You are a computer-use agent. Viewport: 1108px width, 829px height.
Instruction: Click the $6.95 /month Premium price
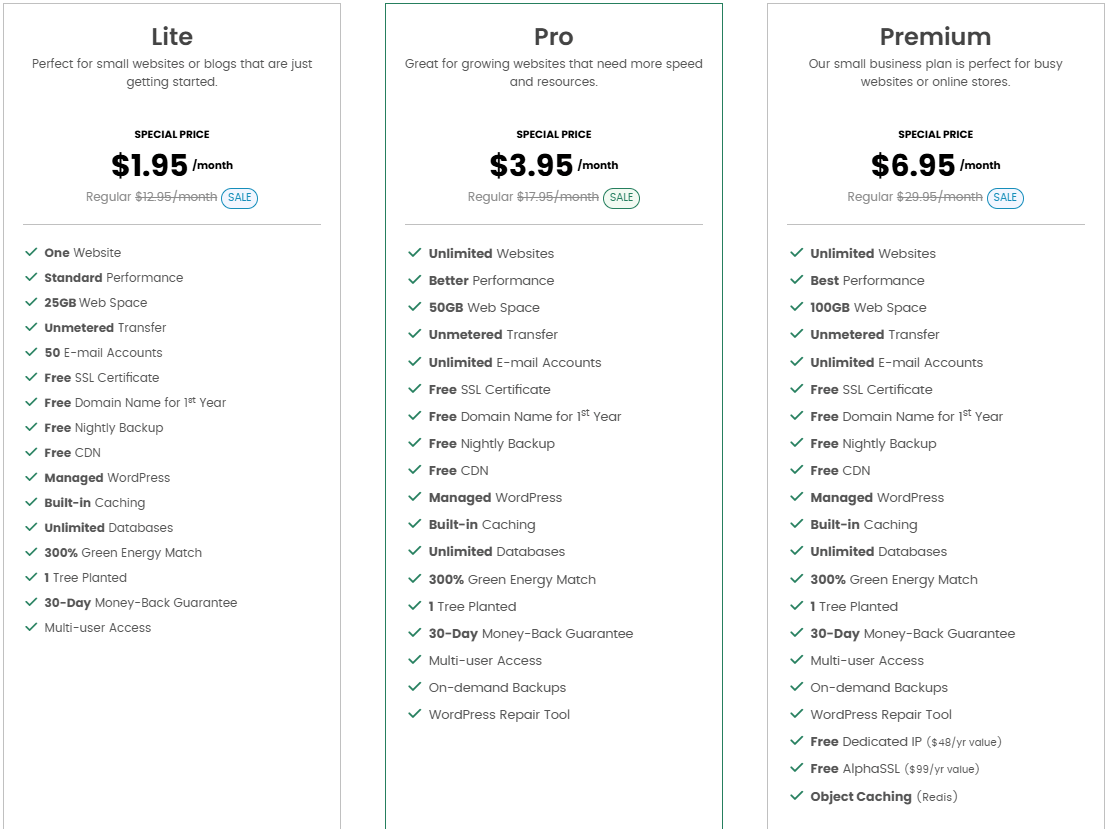(x=935, y=165)
